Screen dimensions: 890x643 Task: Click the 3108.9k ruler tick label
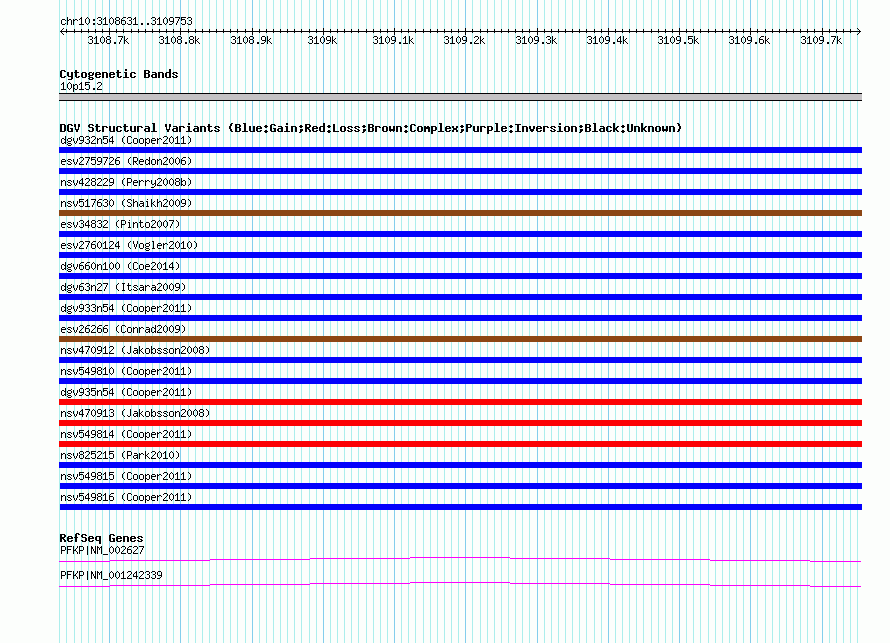click(x=251, y=40)
